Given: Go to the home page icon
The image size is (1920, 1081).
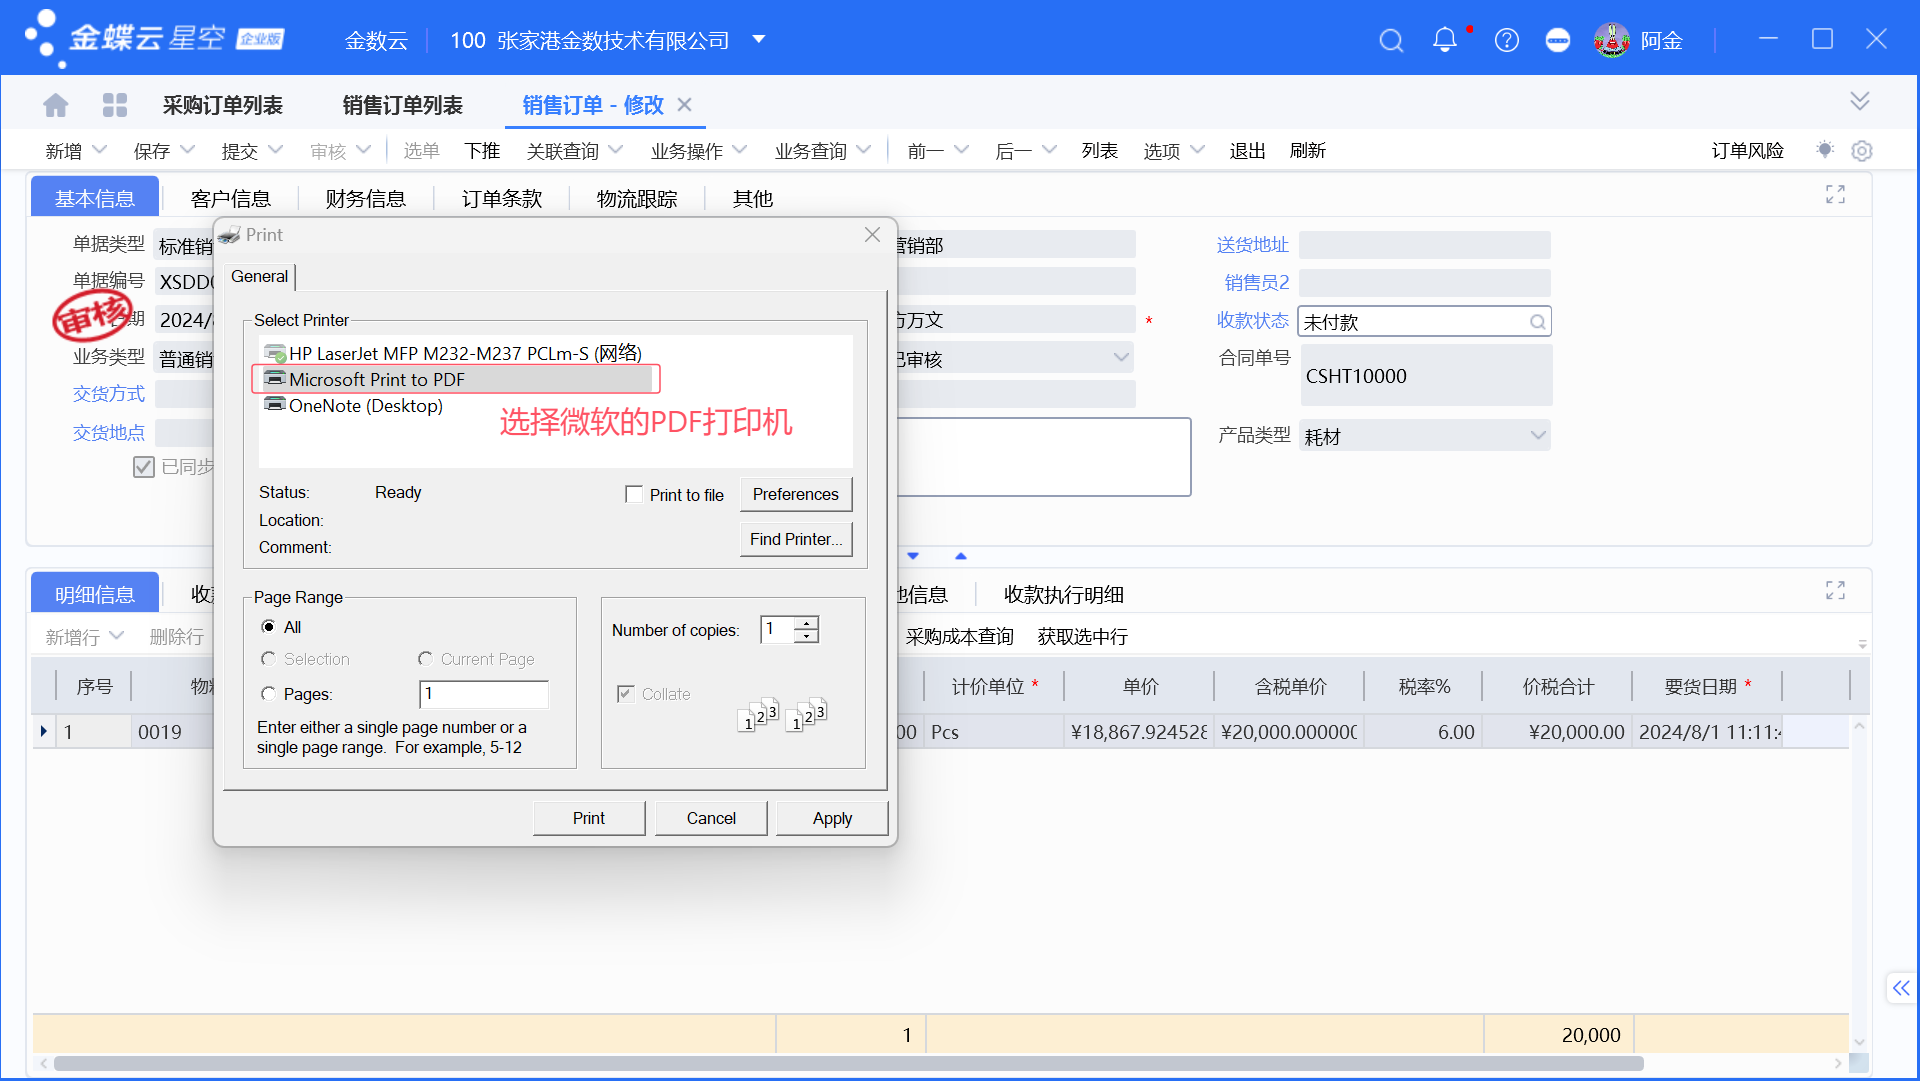Looking at the screenshot, I should (56, 105).
